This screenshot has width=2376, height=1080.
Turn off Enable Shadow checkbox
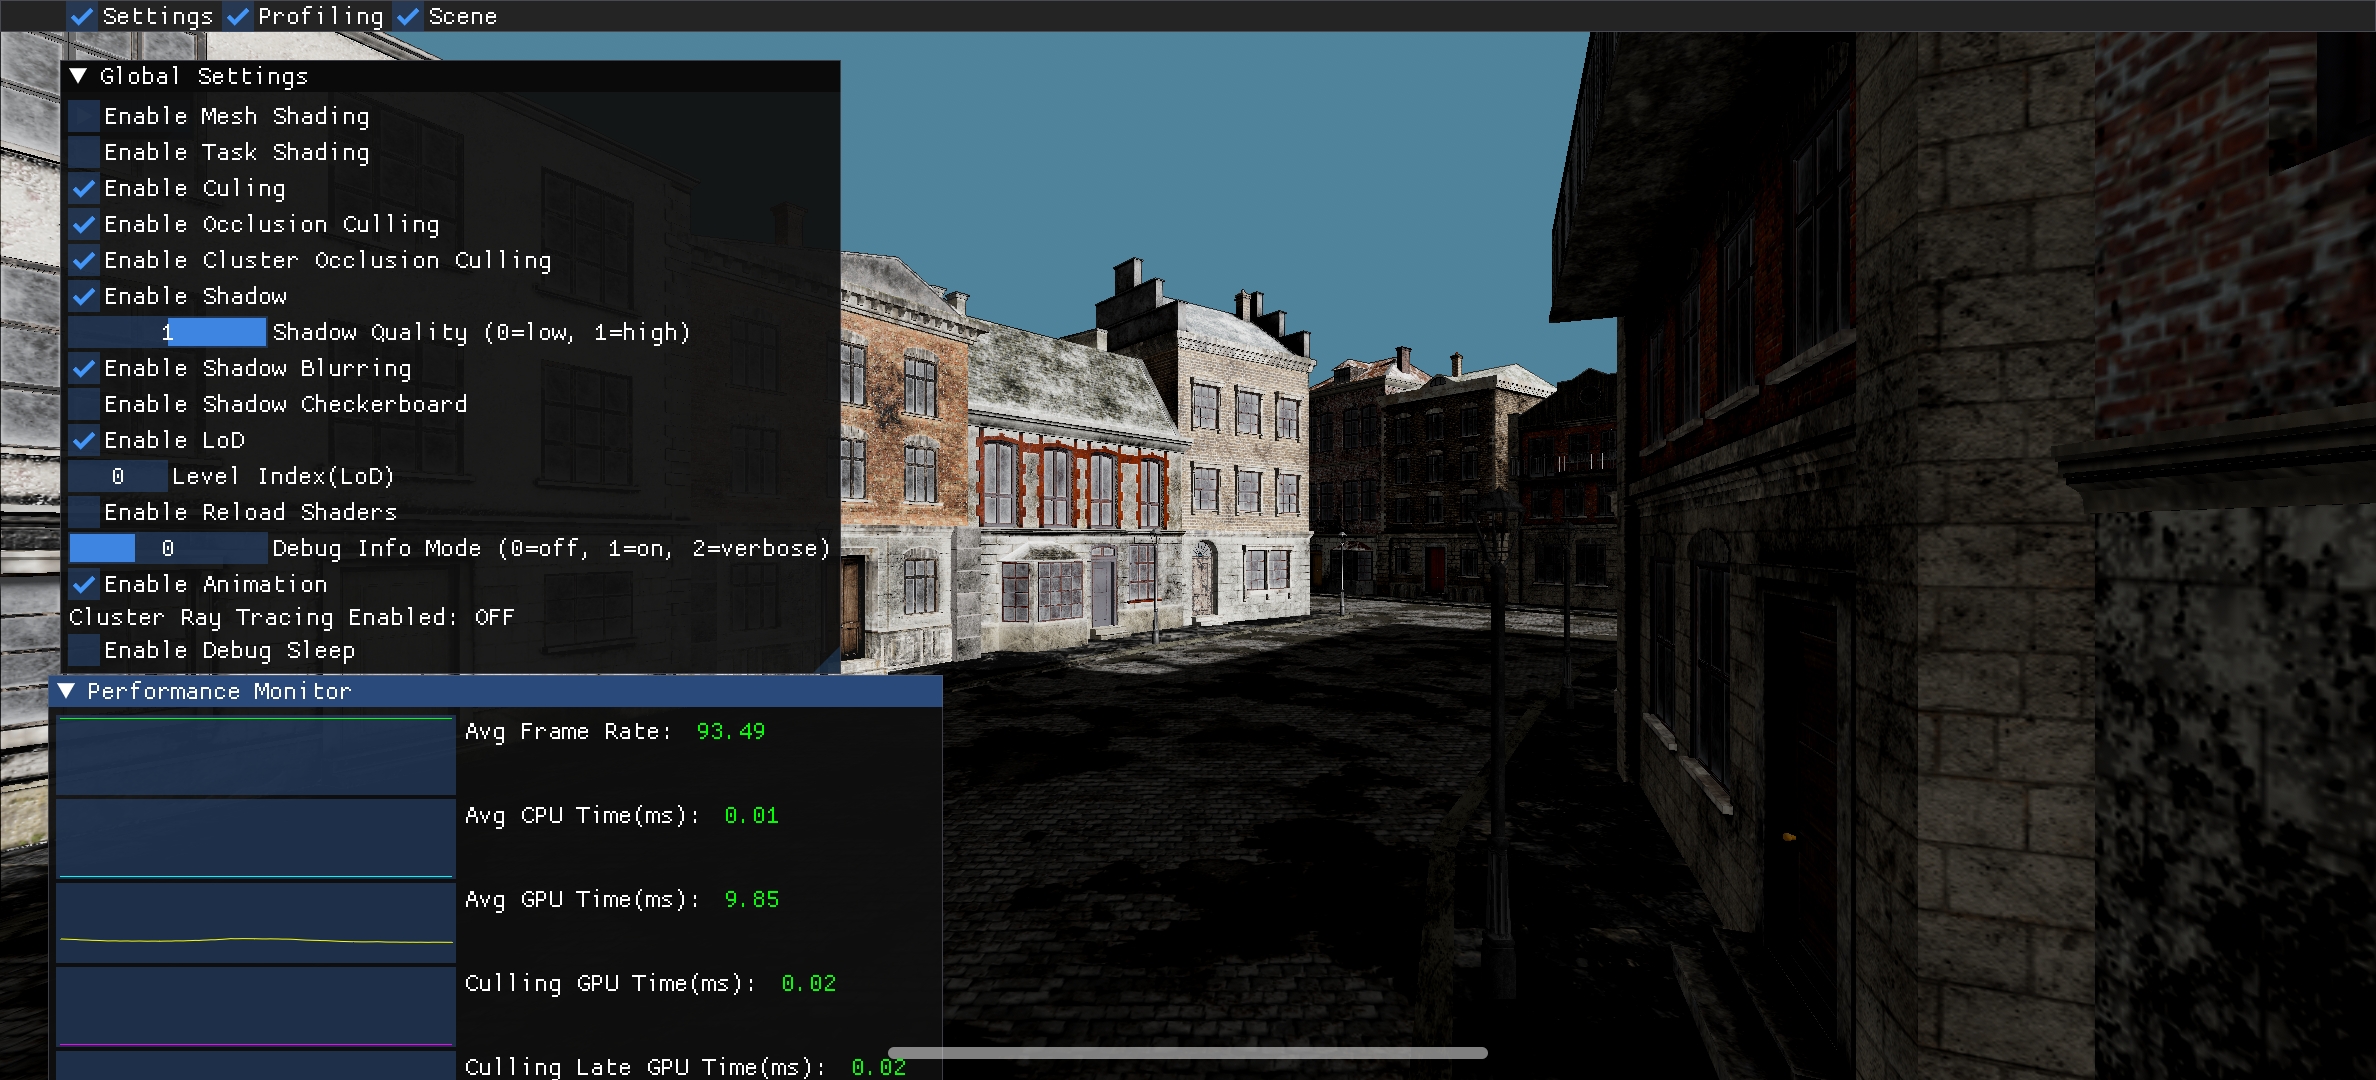pyautogui.click(x=84, y=296)
